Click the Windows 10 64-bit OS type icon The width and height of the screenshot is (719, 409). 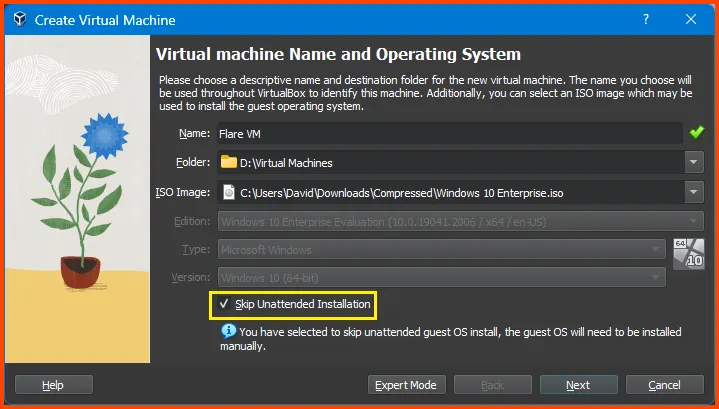(x=689, y=254)
